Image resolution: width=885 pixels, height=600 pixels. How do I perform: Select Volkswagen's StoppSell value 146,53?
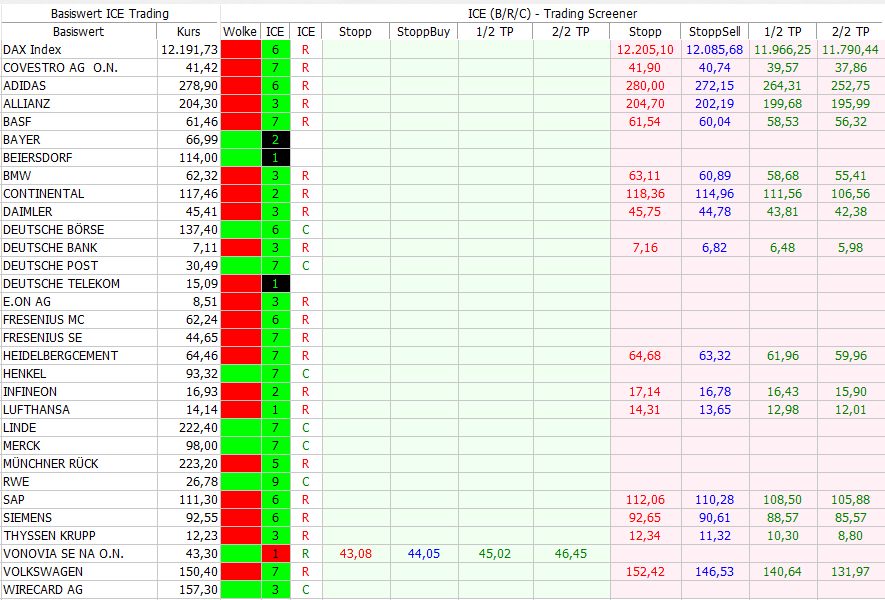715,572
